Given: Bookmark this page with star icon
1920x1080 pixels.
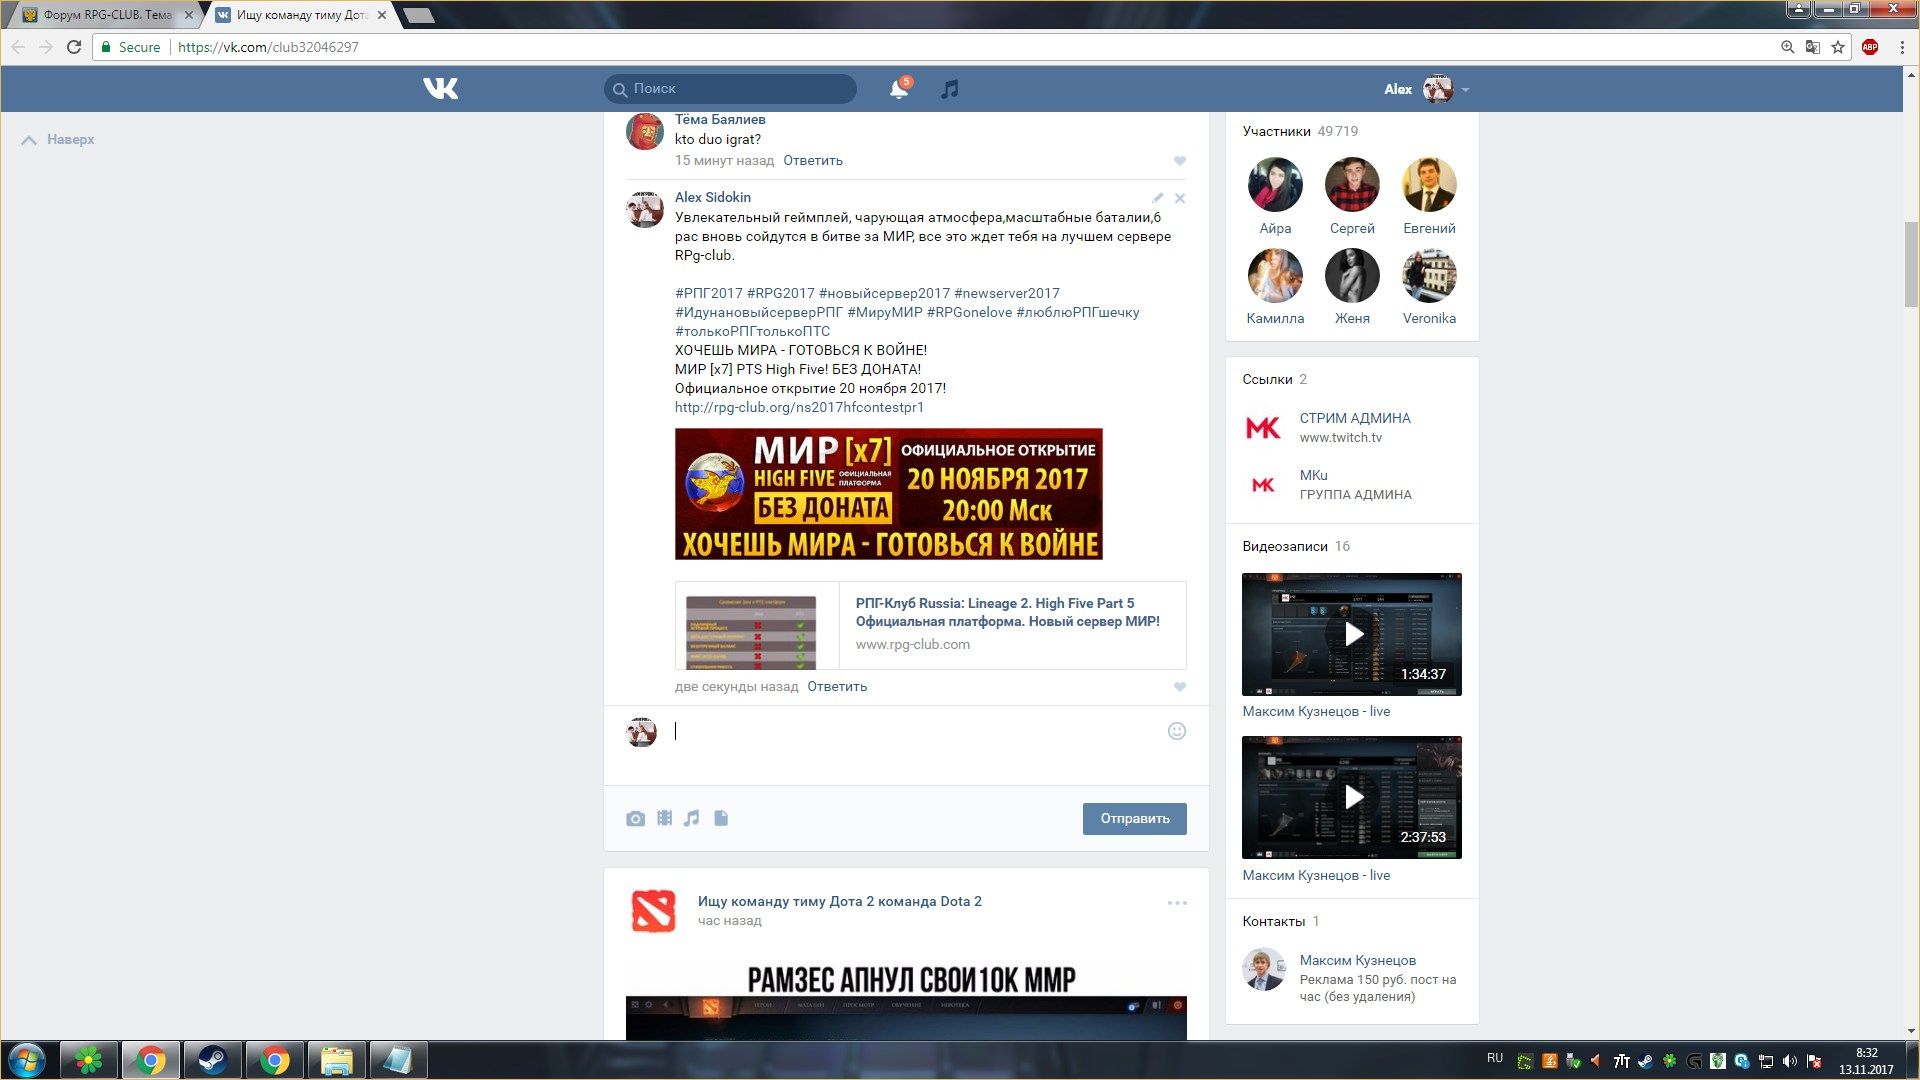Looking at the screenshot, I should [x=1838, y=47].
